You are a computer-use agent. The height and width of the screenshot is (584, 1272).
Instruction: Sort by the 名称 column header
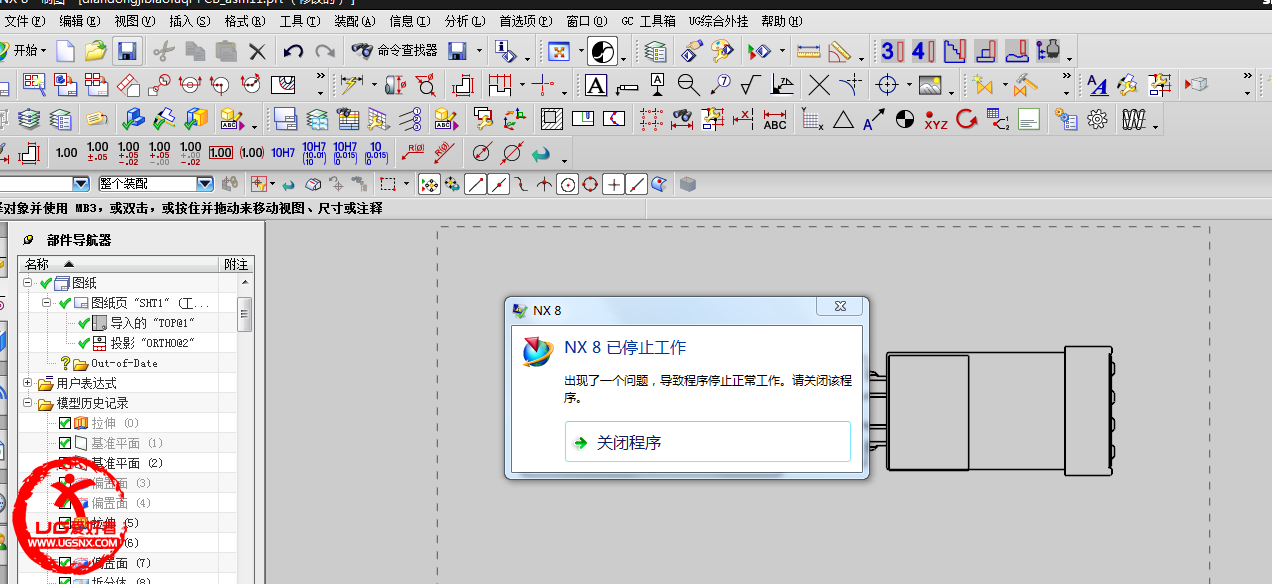click(x=120, y=264)
